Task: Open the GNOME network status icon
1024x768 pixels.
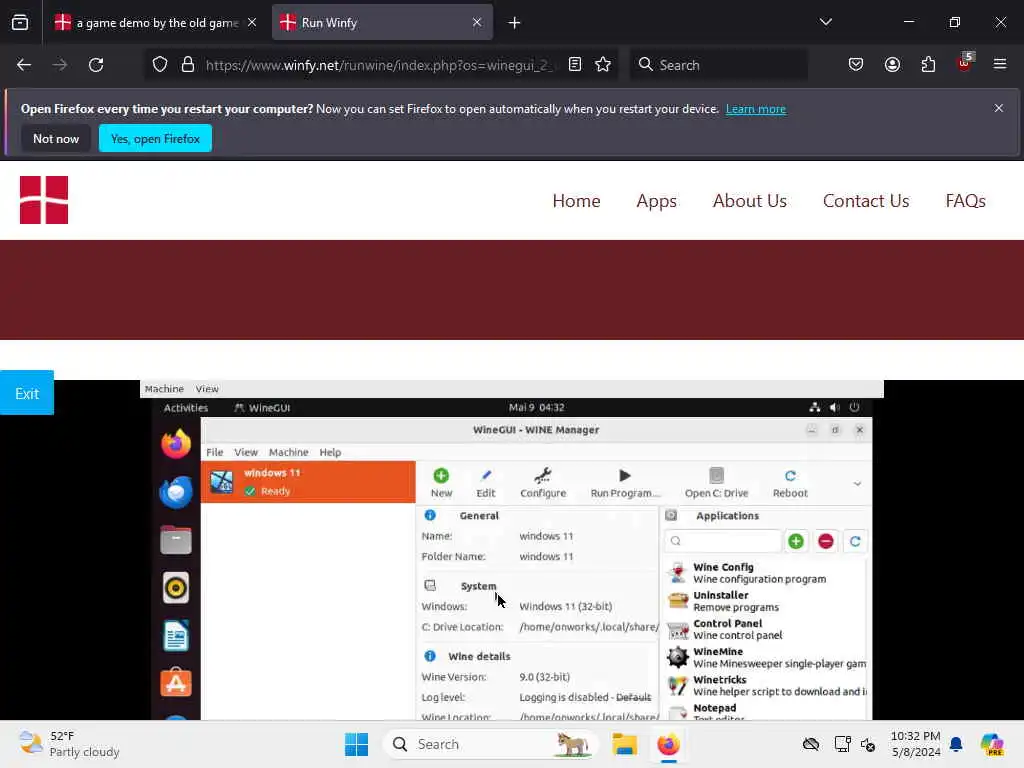Action: pos(814,408)
